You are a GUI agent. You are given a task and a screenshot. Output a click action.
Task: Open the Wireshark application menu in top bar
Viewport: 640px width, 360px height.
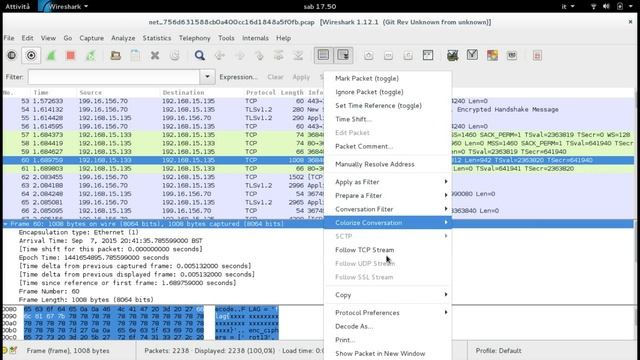point(64,6)
